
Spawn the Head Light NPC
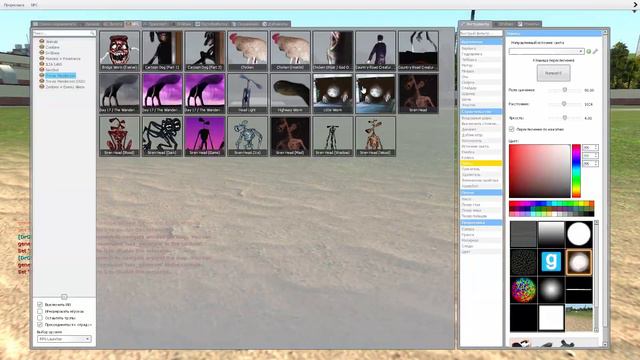coord(247,93)
